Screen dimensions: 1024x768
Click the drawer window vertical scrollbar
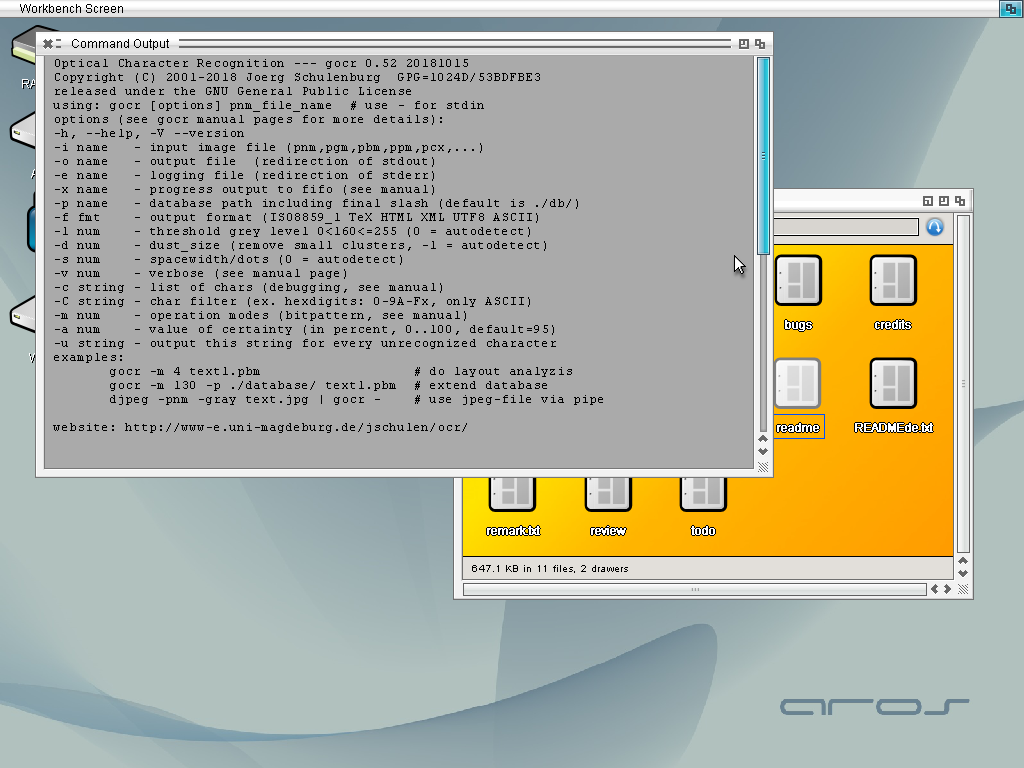click(963, 384)
